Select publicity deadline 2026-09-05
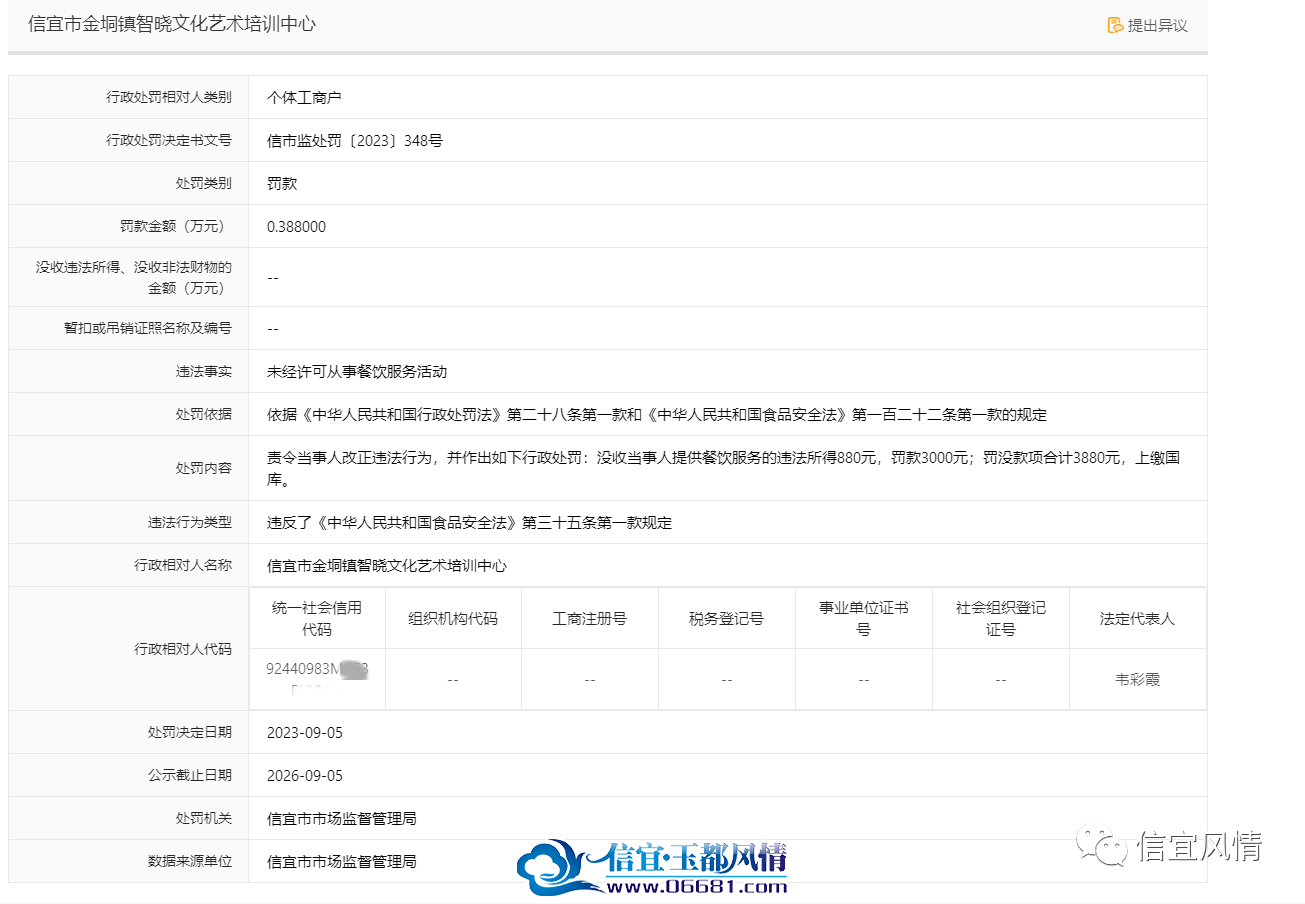Image resolution: width=1305 pixels, height=904 pixels. point(305,775)
